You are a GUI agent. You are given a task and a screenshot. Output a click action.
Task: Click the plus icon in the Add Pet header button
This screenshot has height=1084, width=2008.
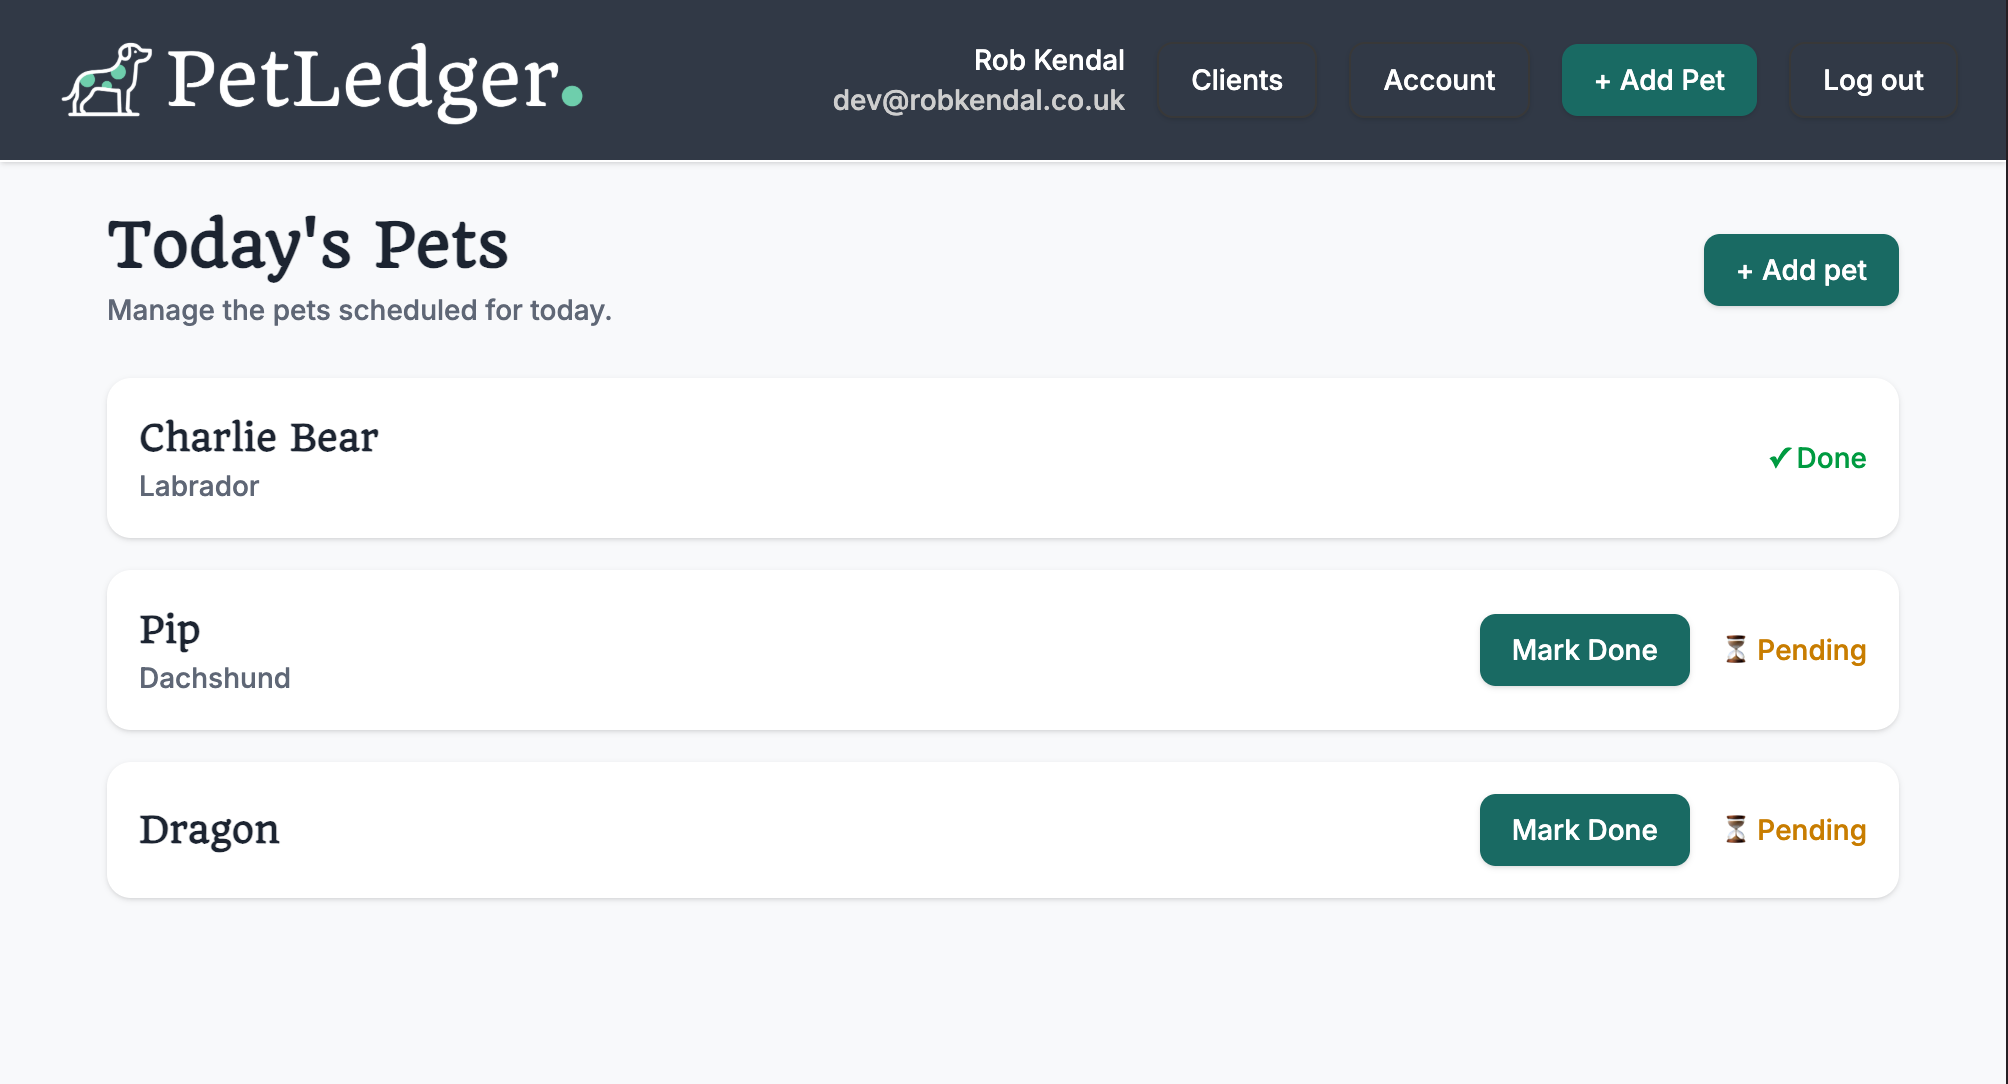click(1603, 80)
